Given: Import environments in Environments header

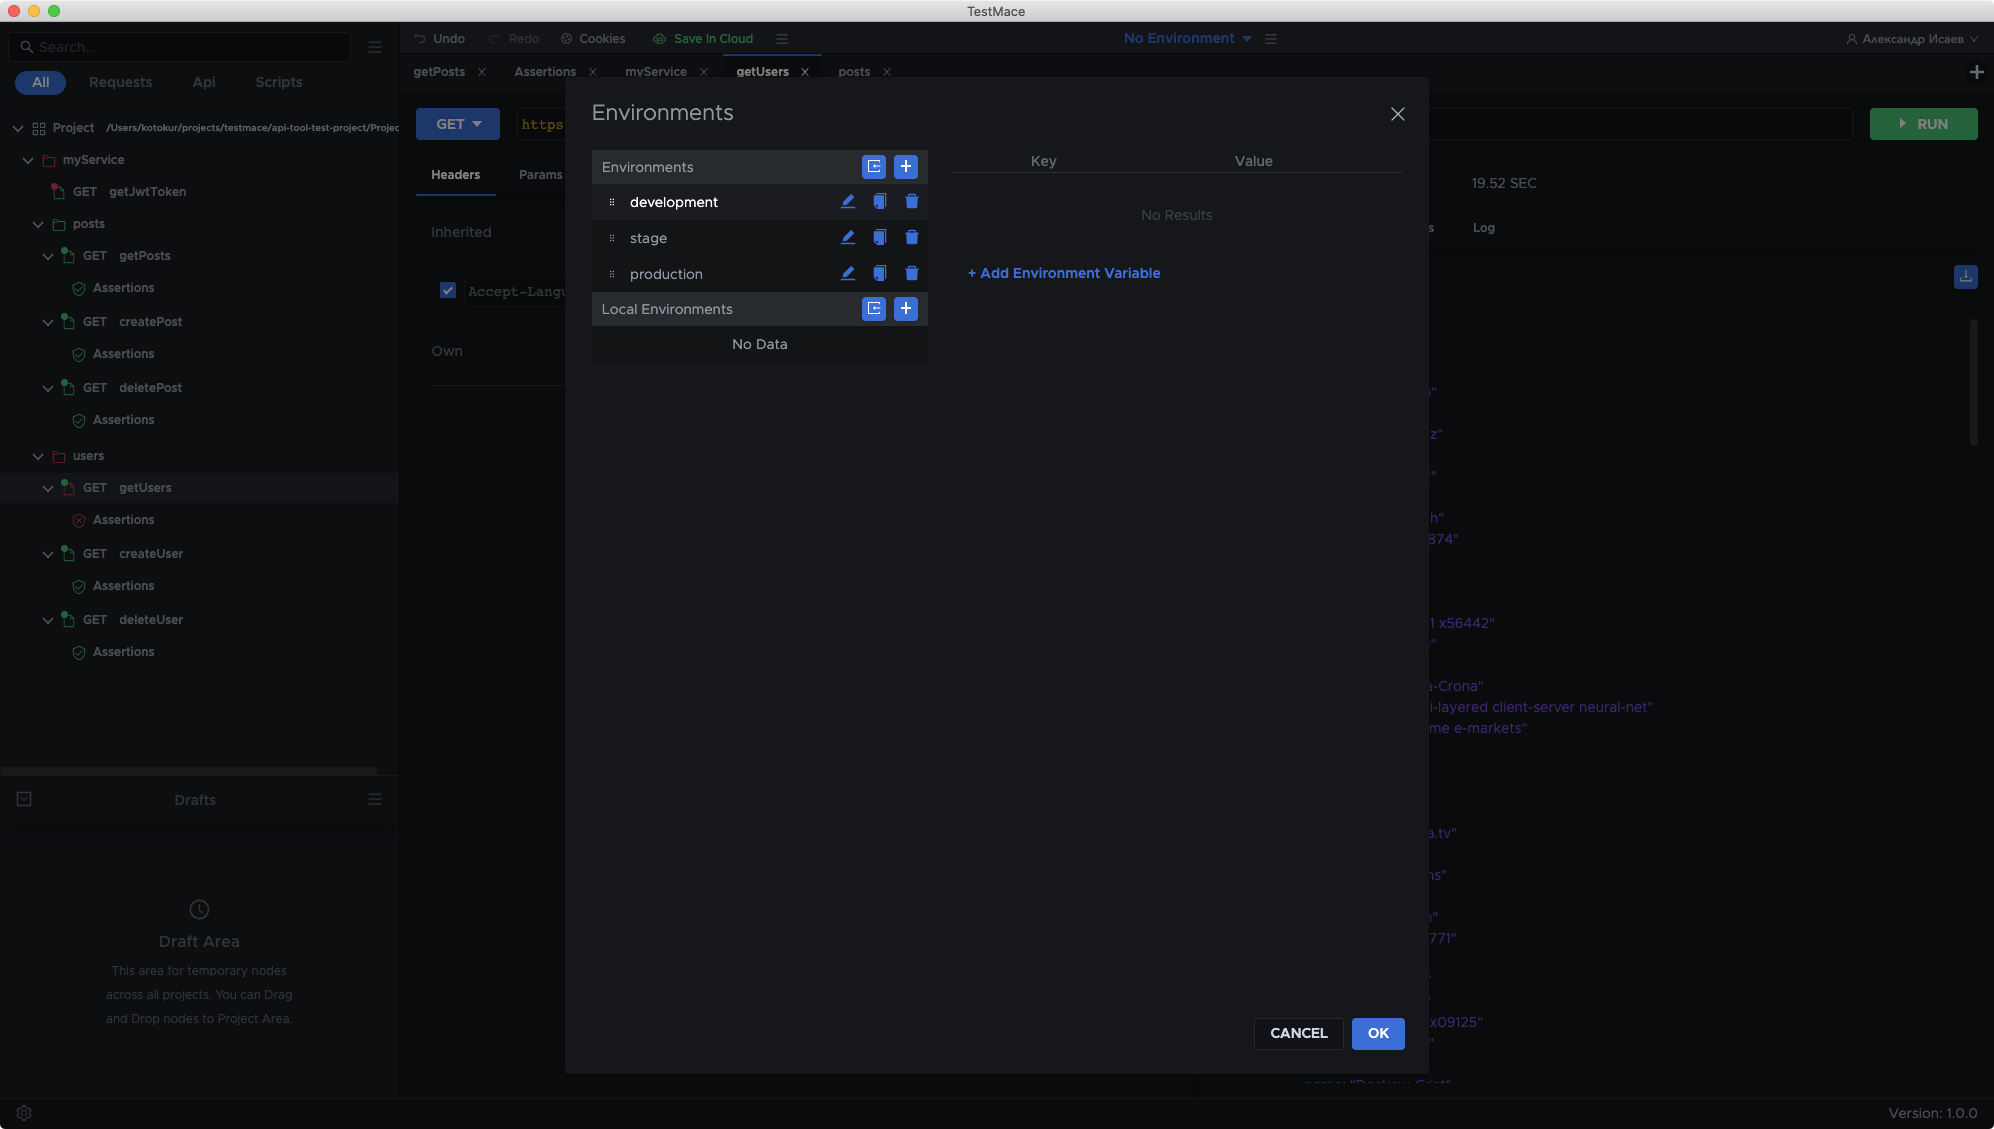Looking at the screenshot, I should click(873, 167).
